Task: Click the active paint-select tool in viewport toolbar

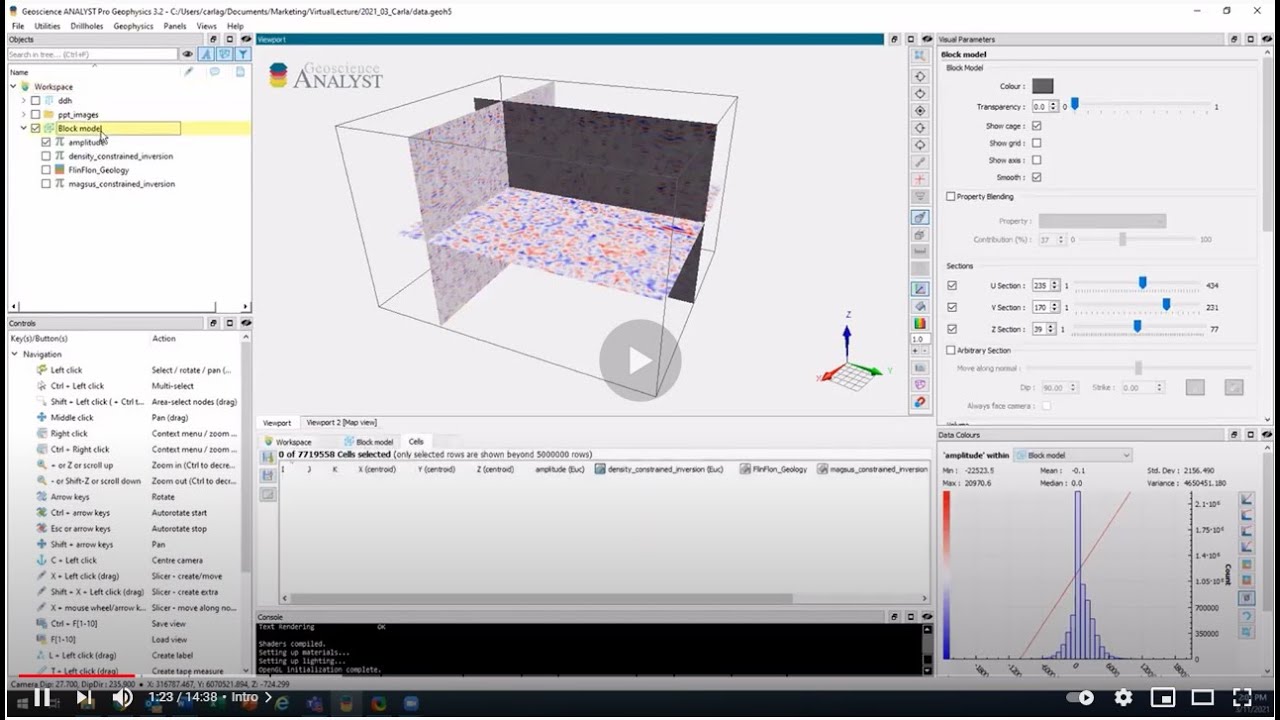Action: (920, 217)
